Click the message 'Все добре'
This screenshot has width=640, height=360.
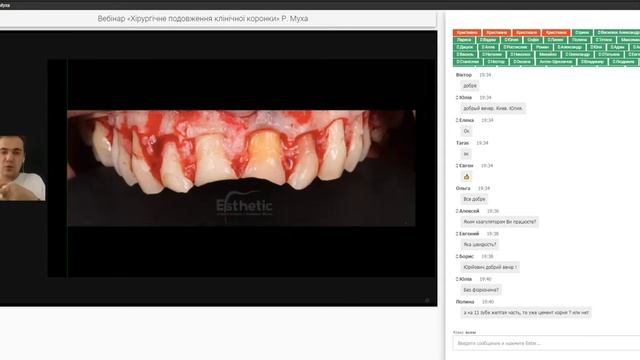tap(474, 199)
